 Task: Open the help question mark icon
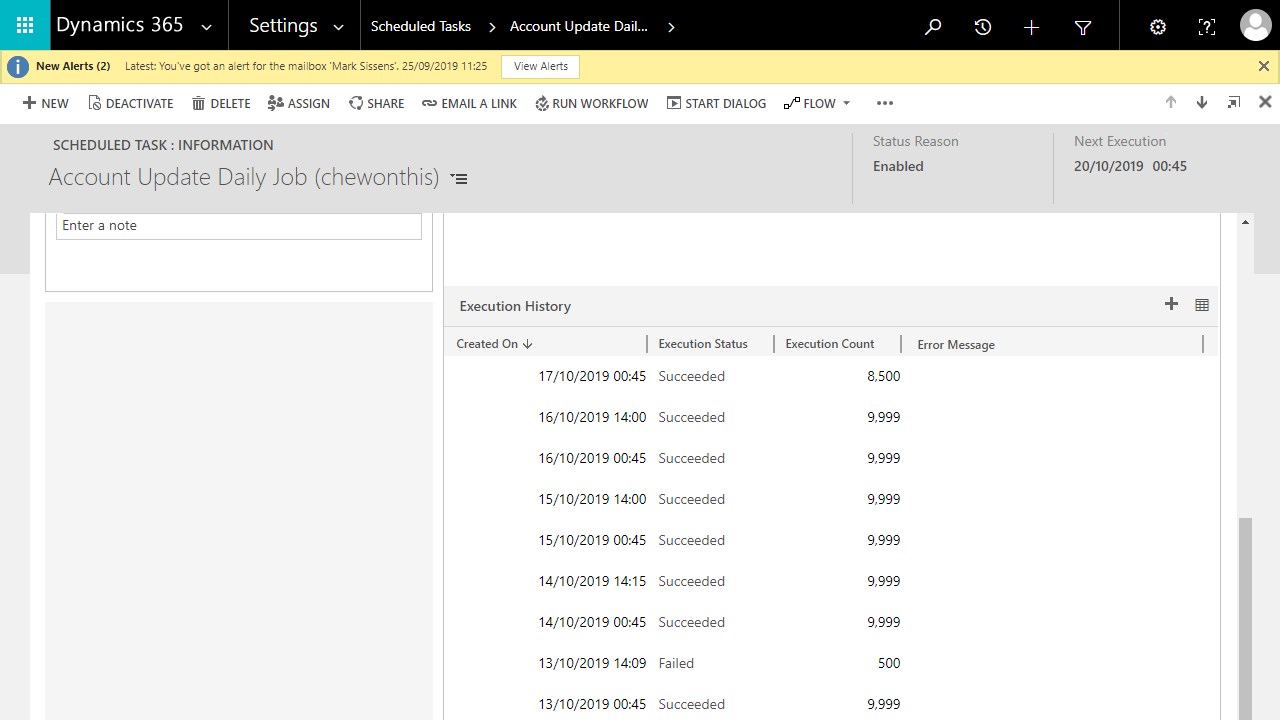tap(1207, 27)
